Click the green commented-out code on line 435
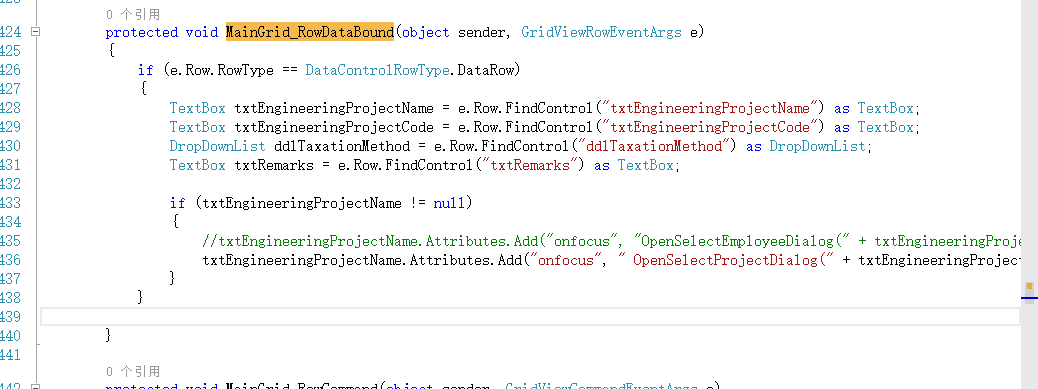1038x389 pixels. 612,241
